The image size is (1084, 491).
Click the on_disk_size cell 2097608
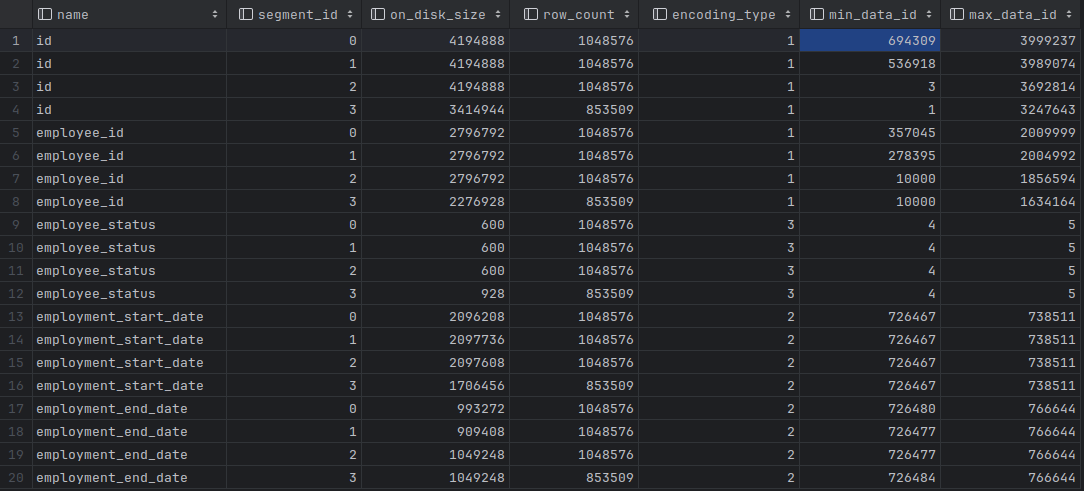tap(435, 362)
